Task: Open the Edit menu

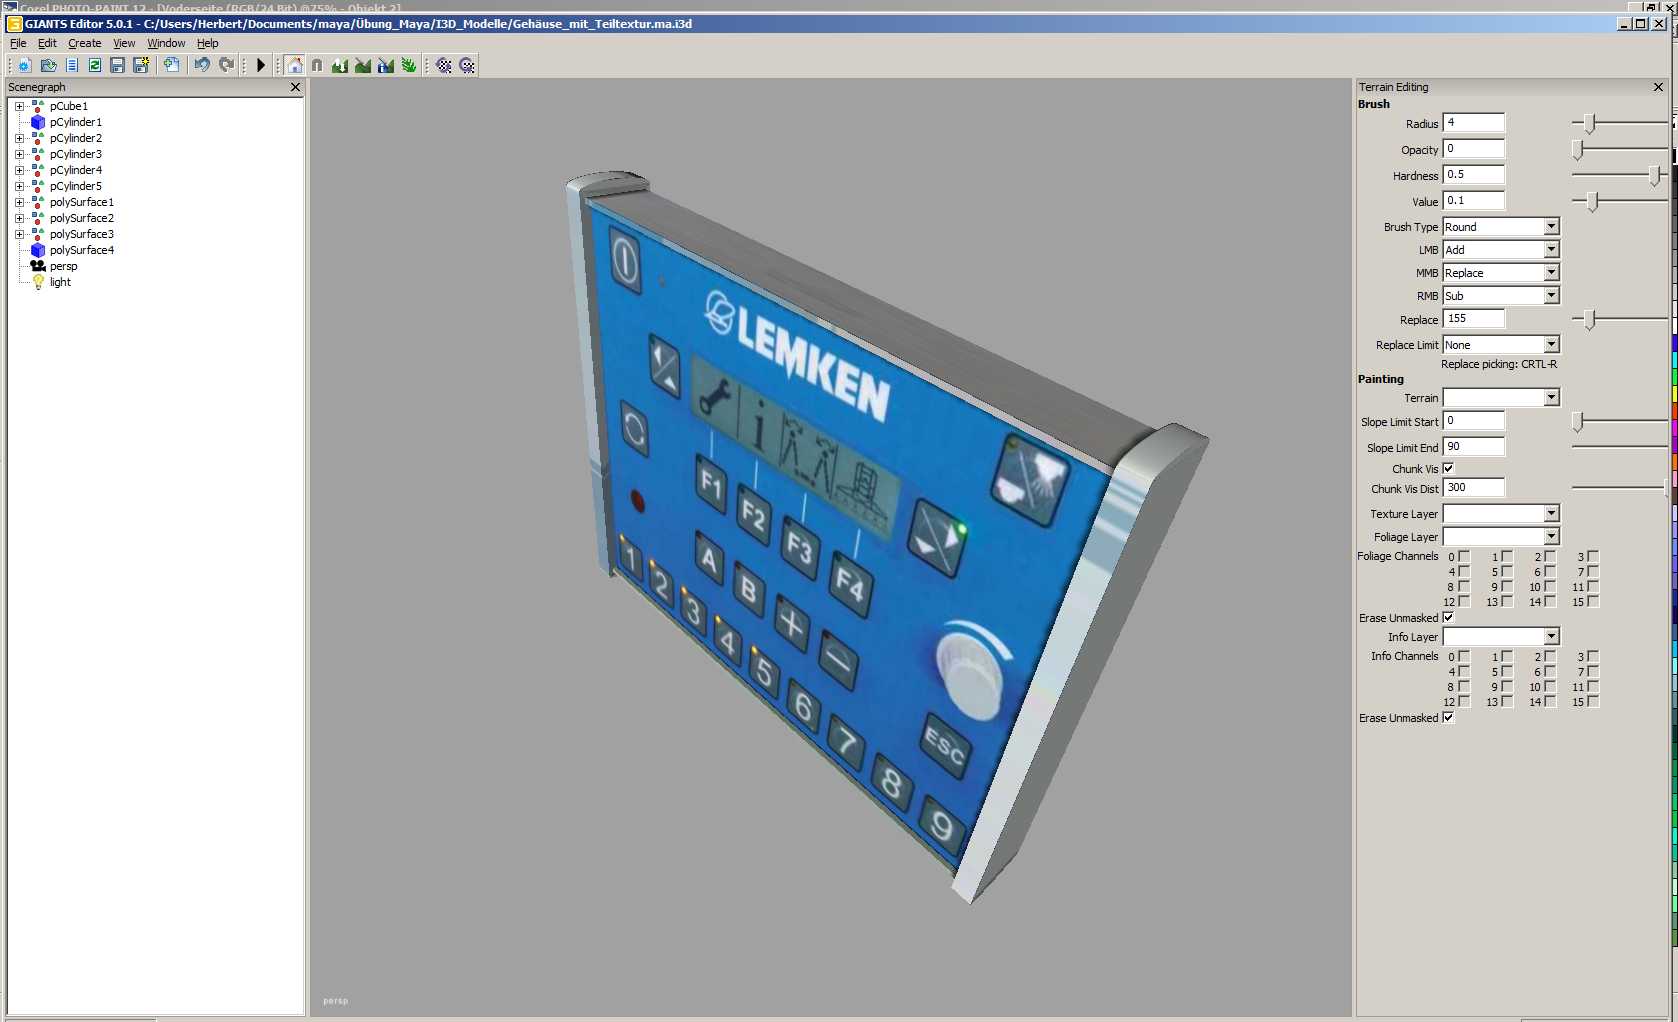Action: click(x=47, y=43)
